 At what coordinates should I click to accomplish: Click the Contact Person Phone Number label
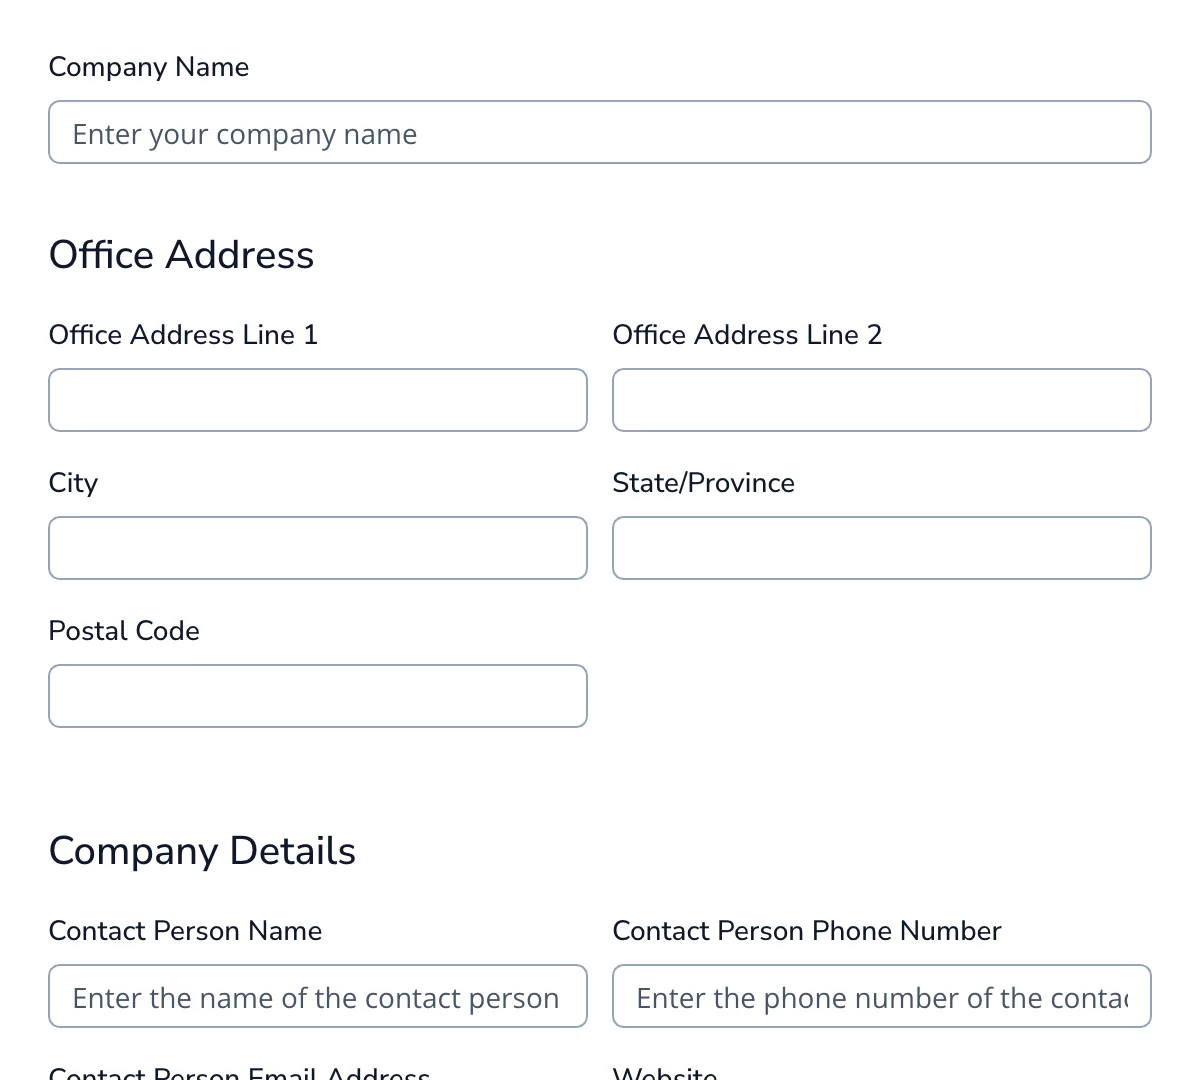pyautogui.click(x=807, y=931)
